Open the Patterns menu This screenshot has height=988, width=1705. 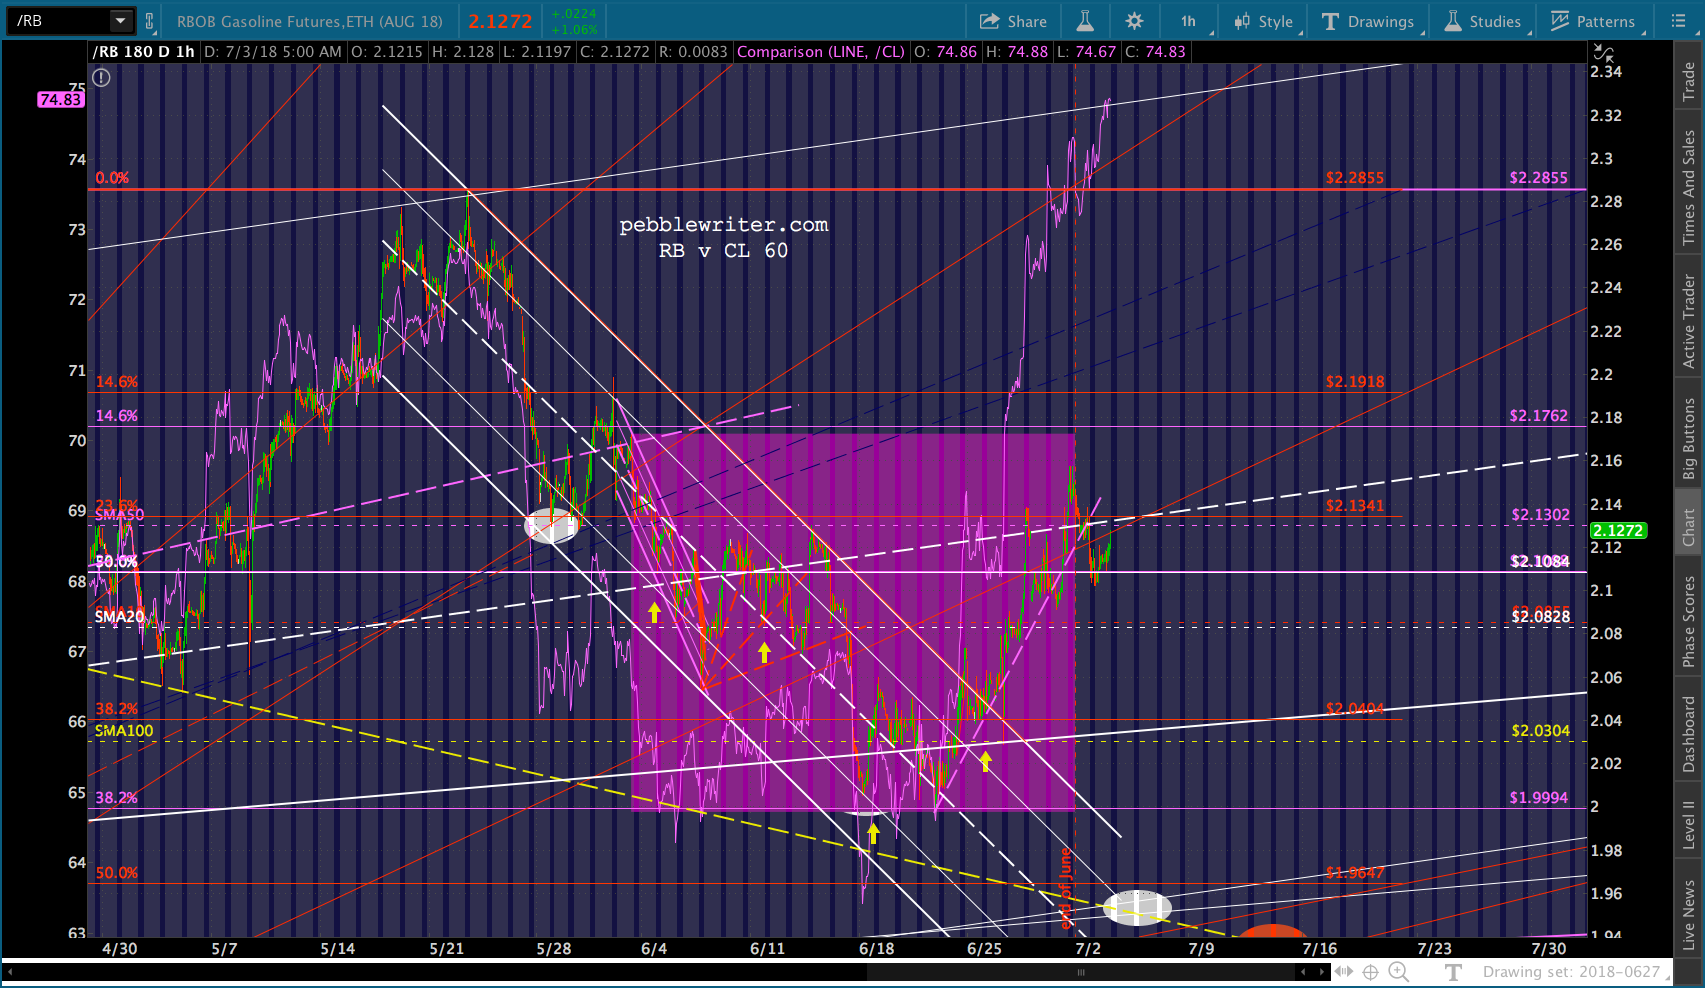1593,21
